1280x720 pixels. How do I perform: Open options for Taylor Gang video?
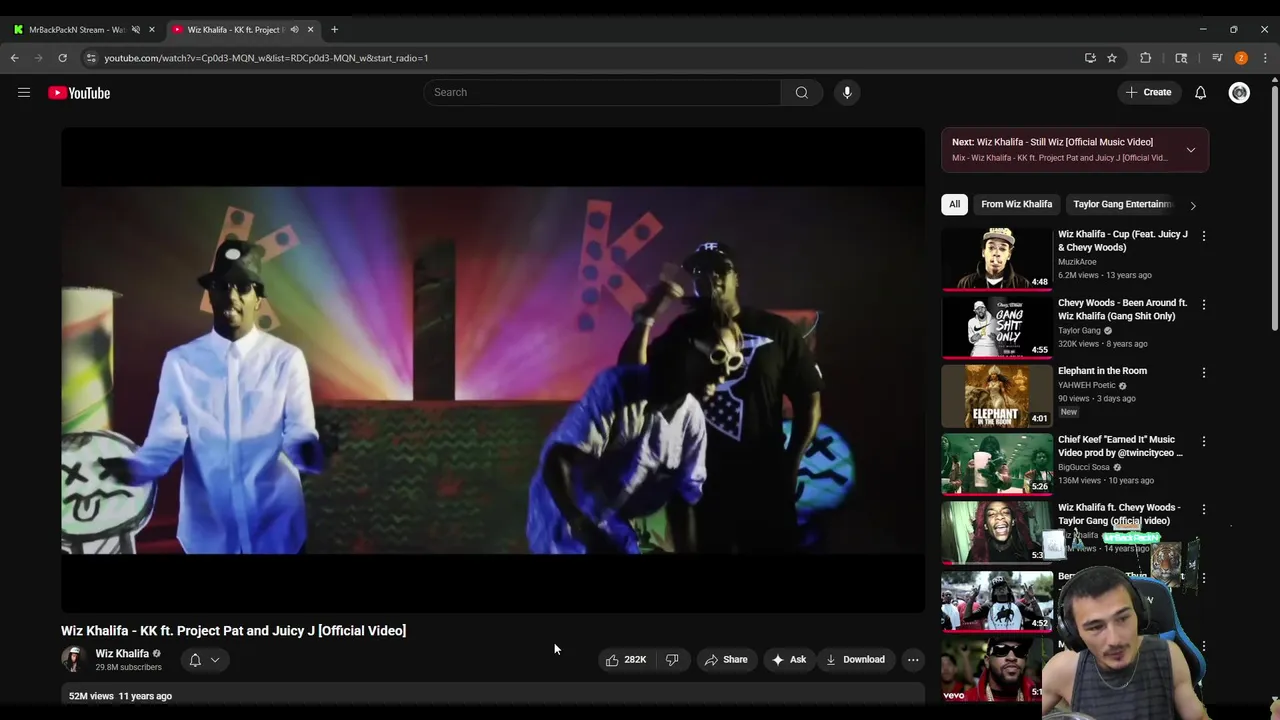1203,509
